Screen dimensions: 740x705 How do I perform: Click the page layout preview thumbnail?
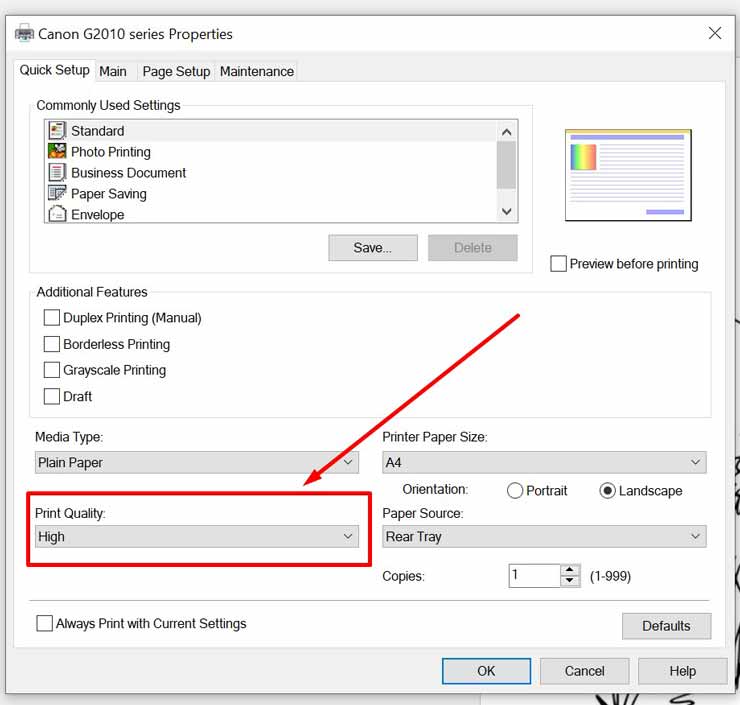coord(628,175)
